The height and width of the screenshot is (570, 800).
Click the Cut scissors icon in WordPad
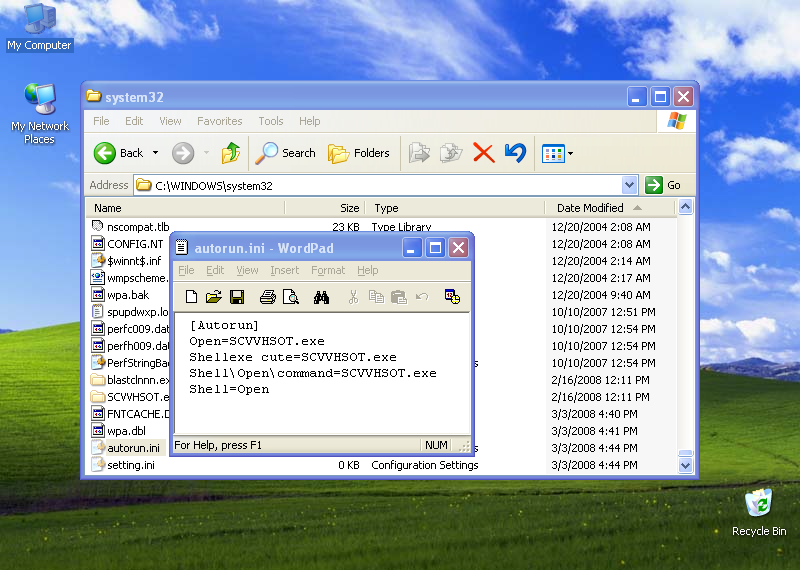[x=353, y=297]
